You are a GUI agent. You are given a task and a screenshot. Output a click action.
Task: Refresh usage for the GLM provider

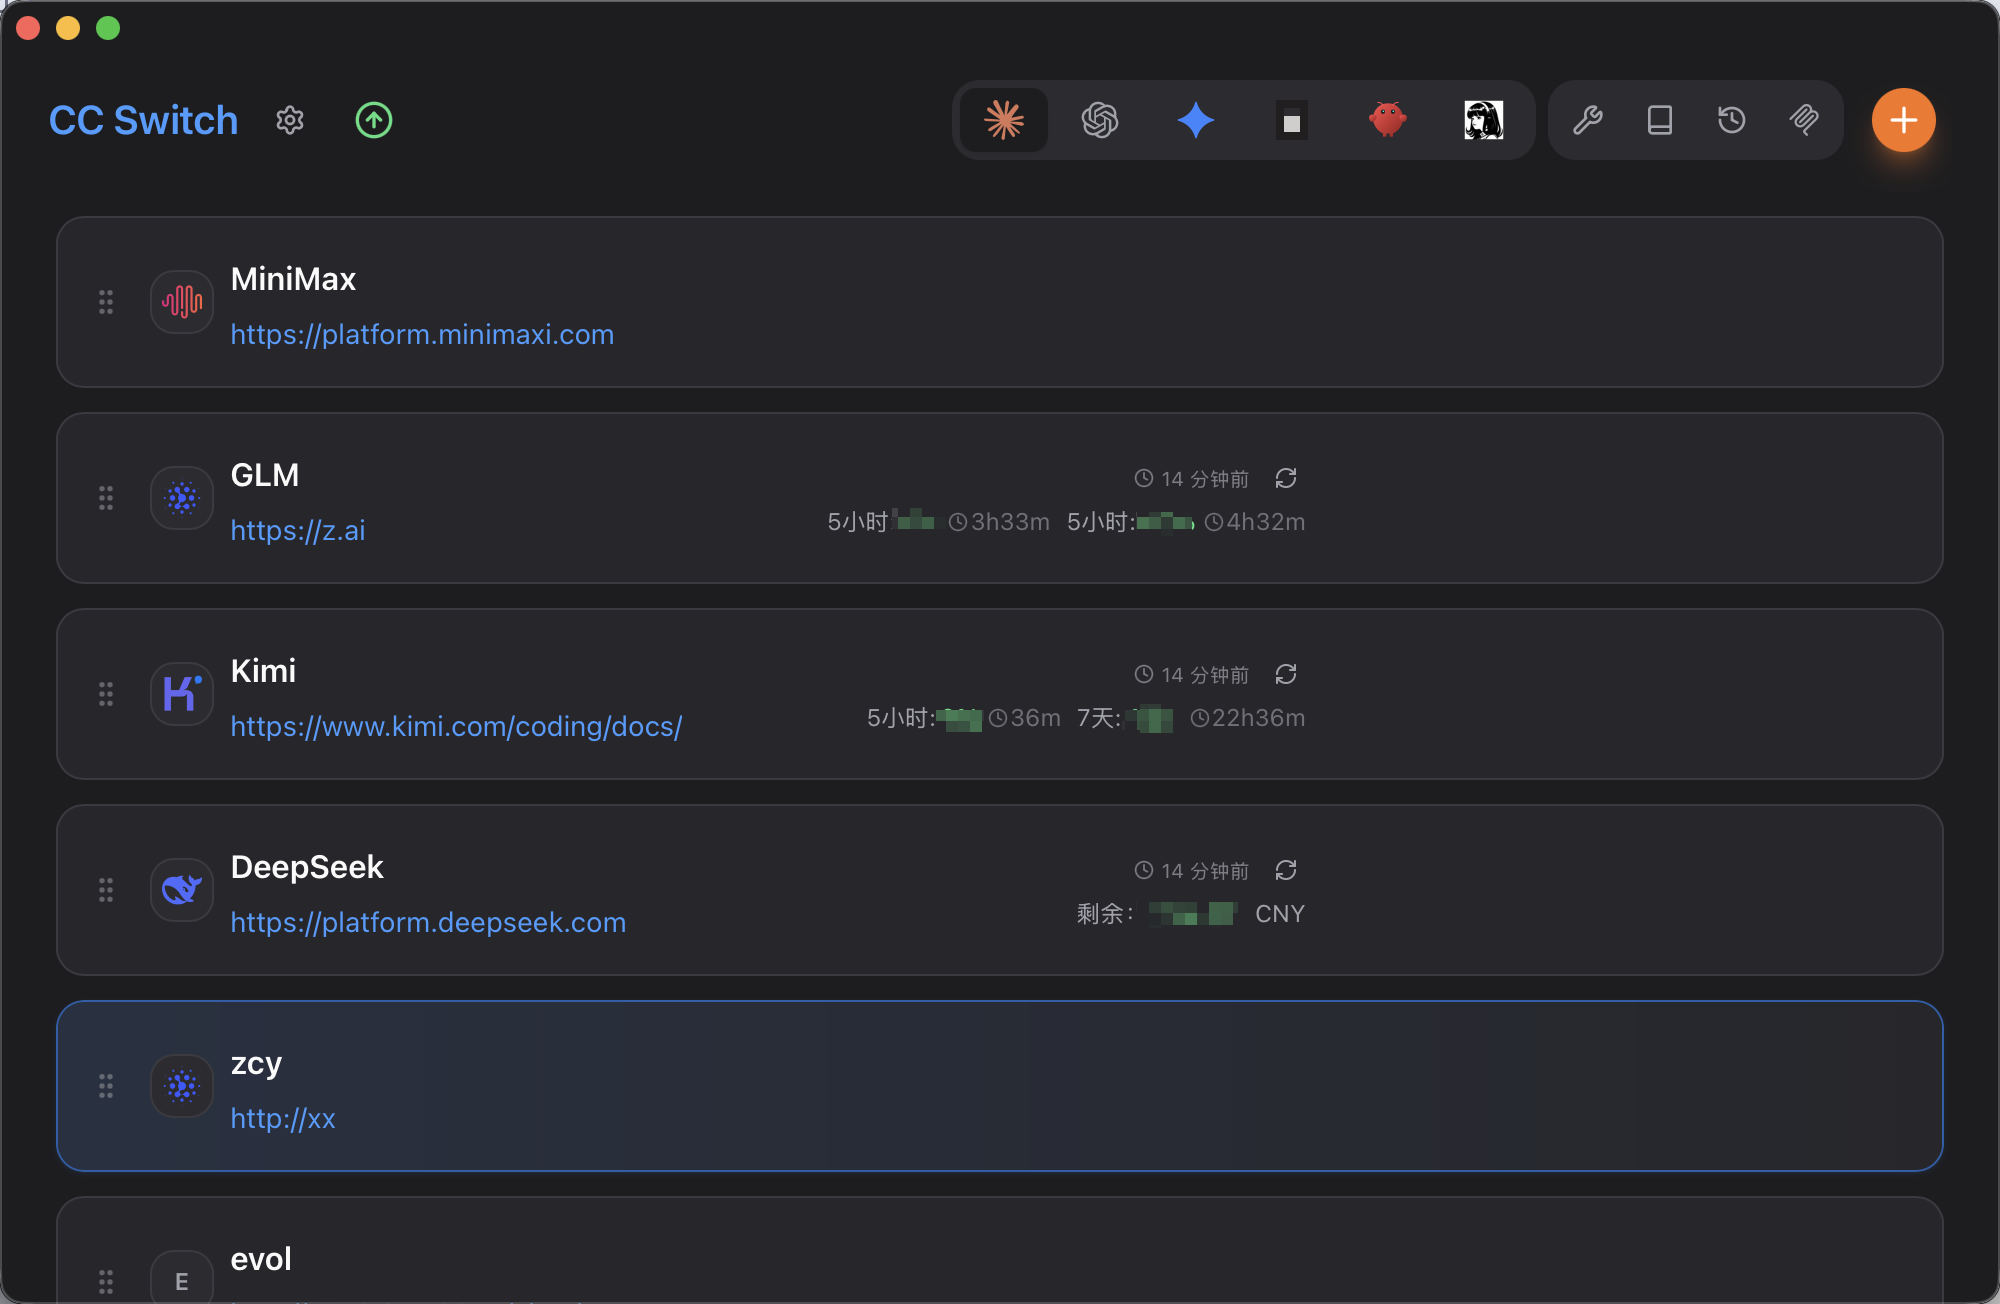1286,478
